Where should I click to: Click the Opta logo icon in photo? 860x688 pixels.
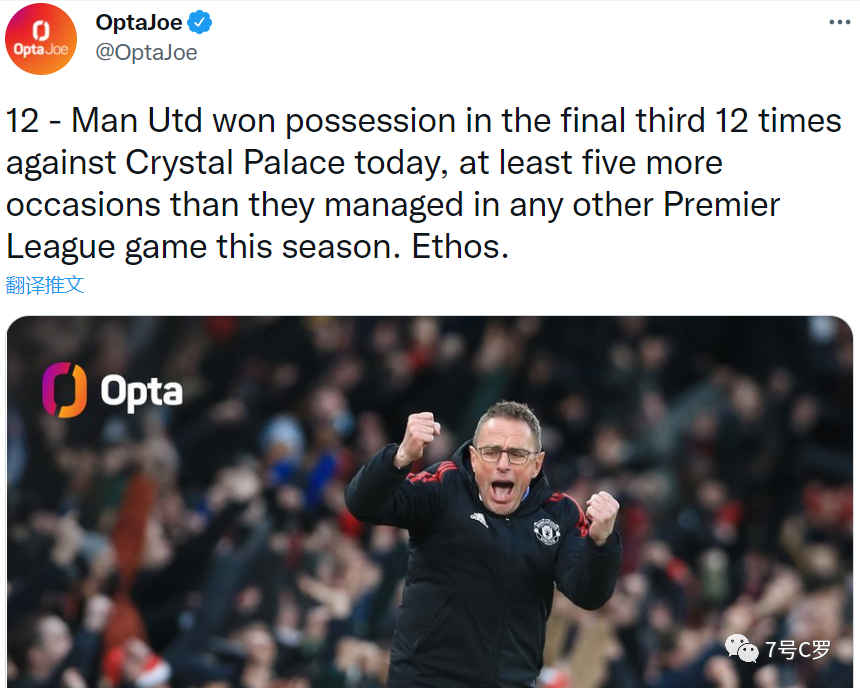(x=65, y=390)
